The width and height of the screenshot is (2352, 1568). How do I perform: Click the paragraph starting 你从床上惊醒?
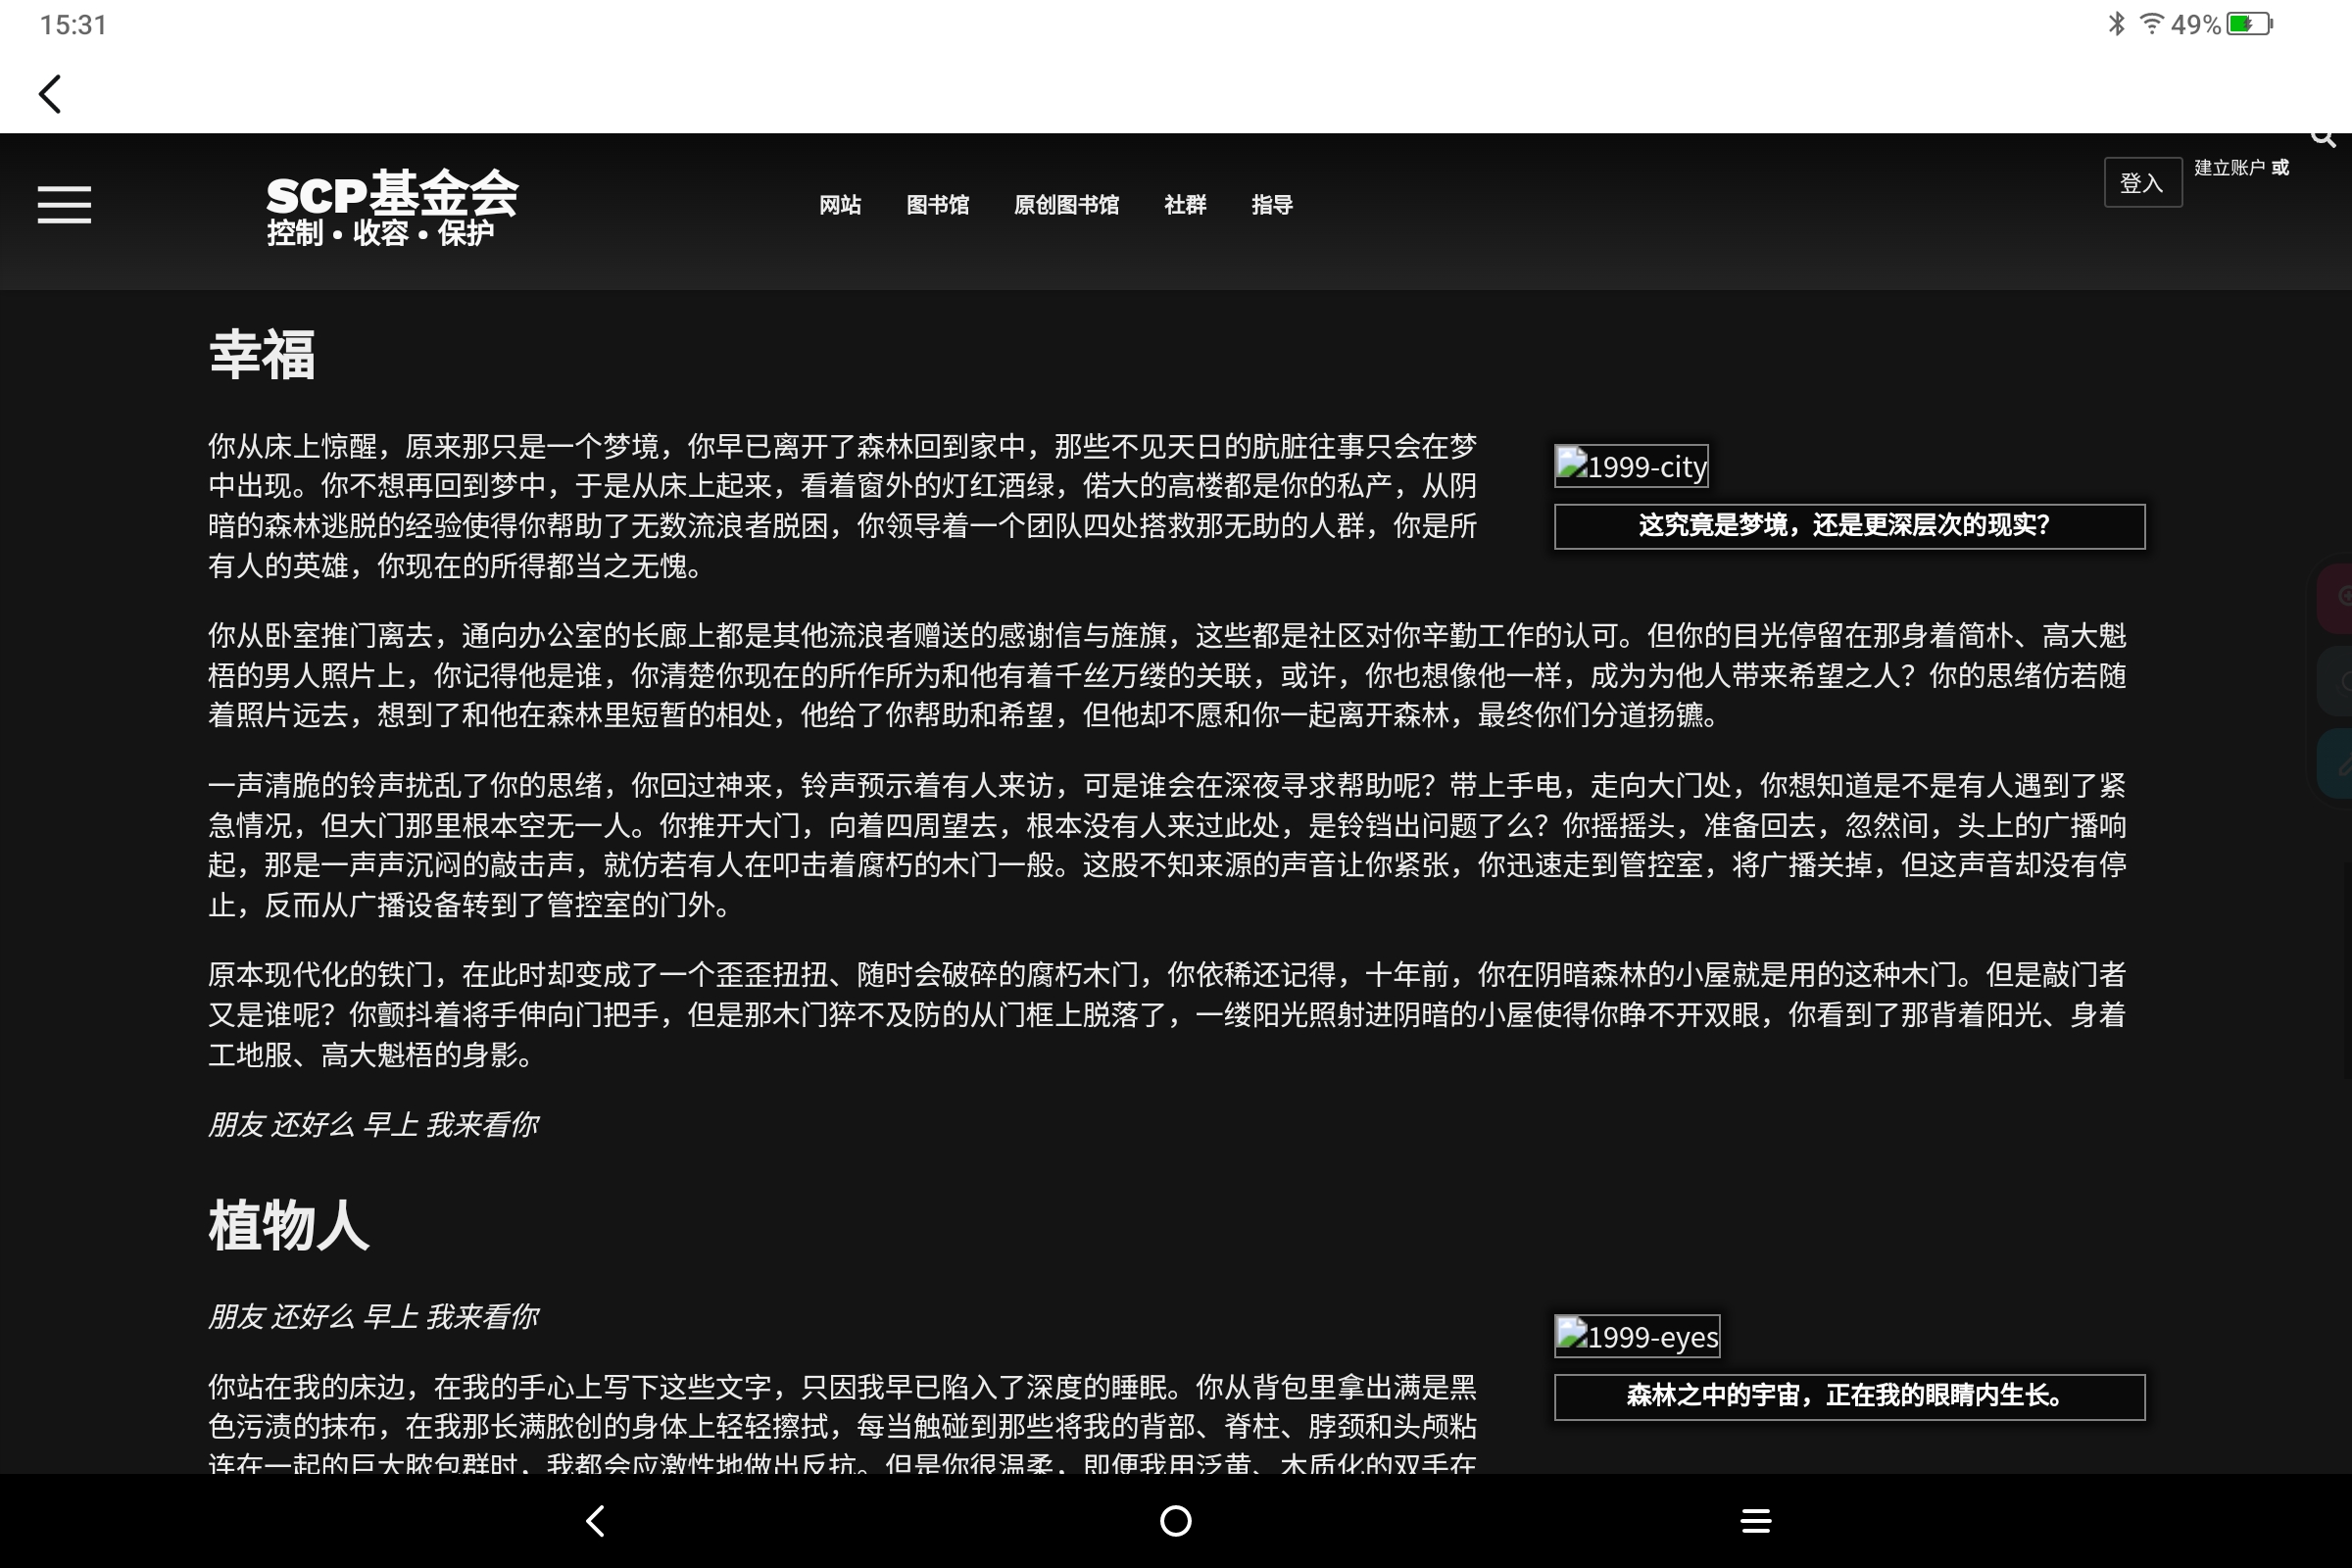pyautogui.click(x=842, y=506)
